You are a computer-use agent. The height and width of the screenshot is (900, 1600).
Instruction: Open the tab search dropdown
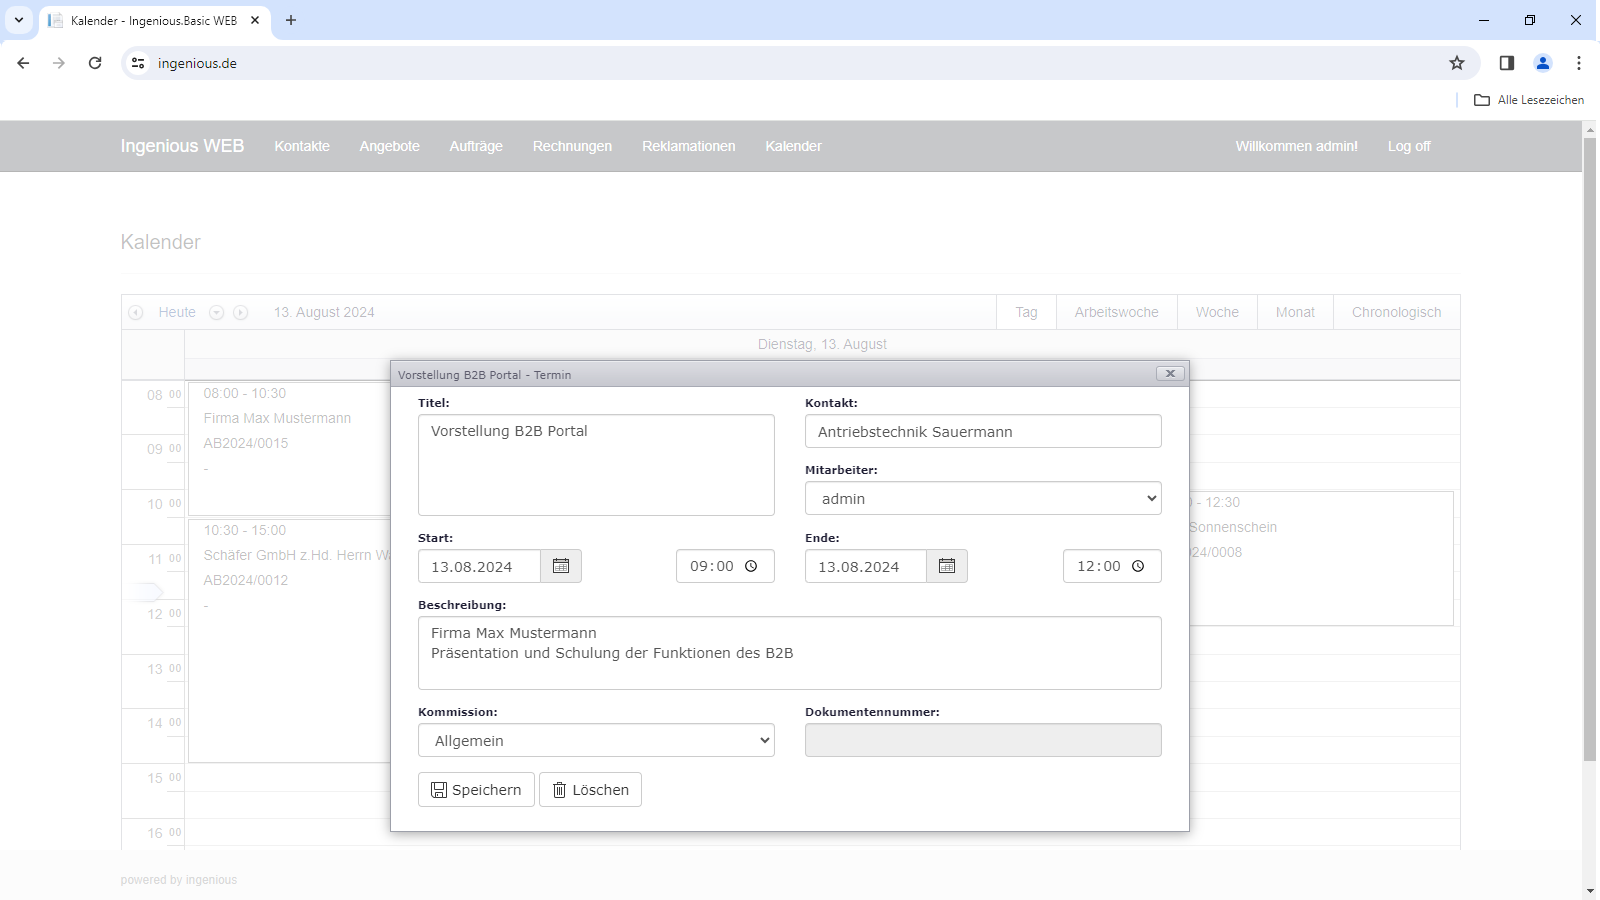pos(19,20)
